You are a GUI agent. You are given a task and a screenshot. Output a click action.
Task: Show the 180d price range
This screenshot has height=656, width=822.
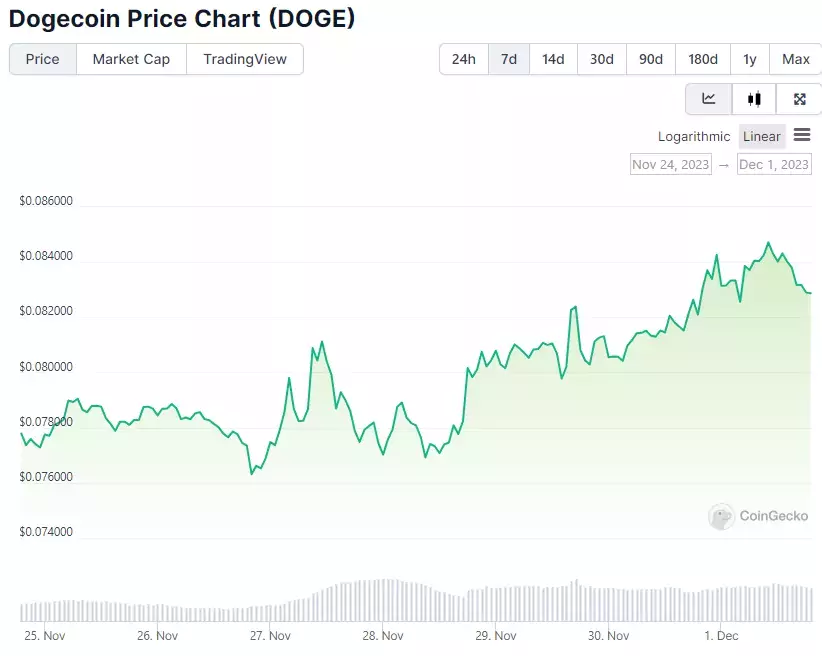click(702, 59)
